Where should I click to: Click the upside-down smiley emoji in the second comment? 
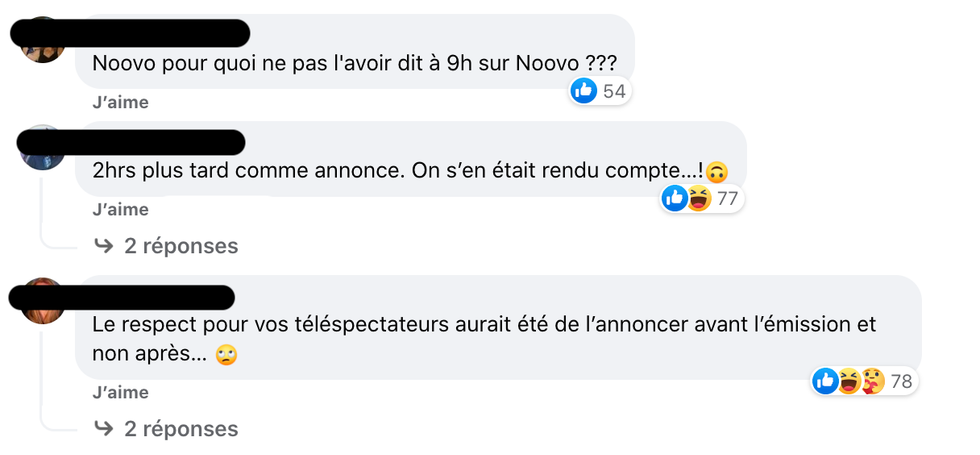coord(716,172)
